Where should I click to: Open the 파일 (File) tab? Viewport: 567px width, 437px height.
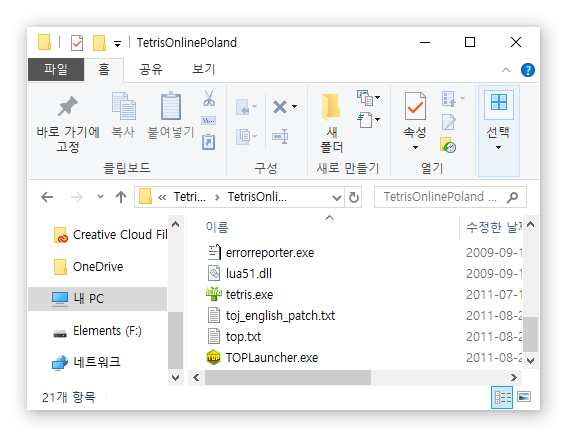click(56, 69)
